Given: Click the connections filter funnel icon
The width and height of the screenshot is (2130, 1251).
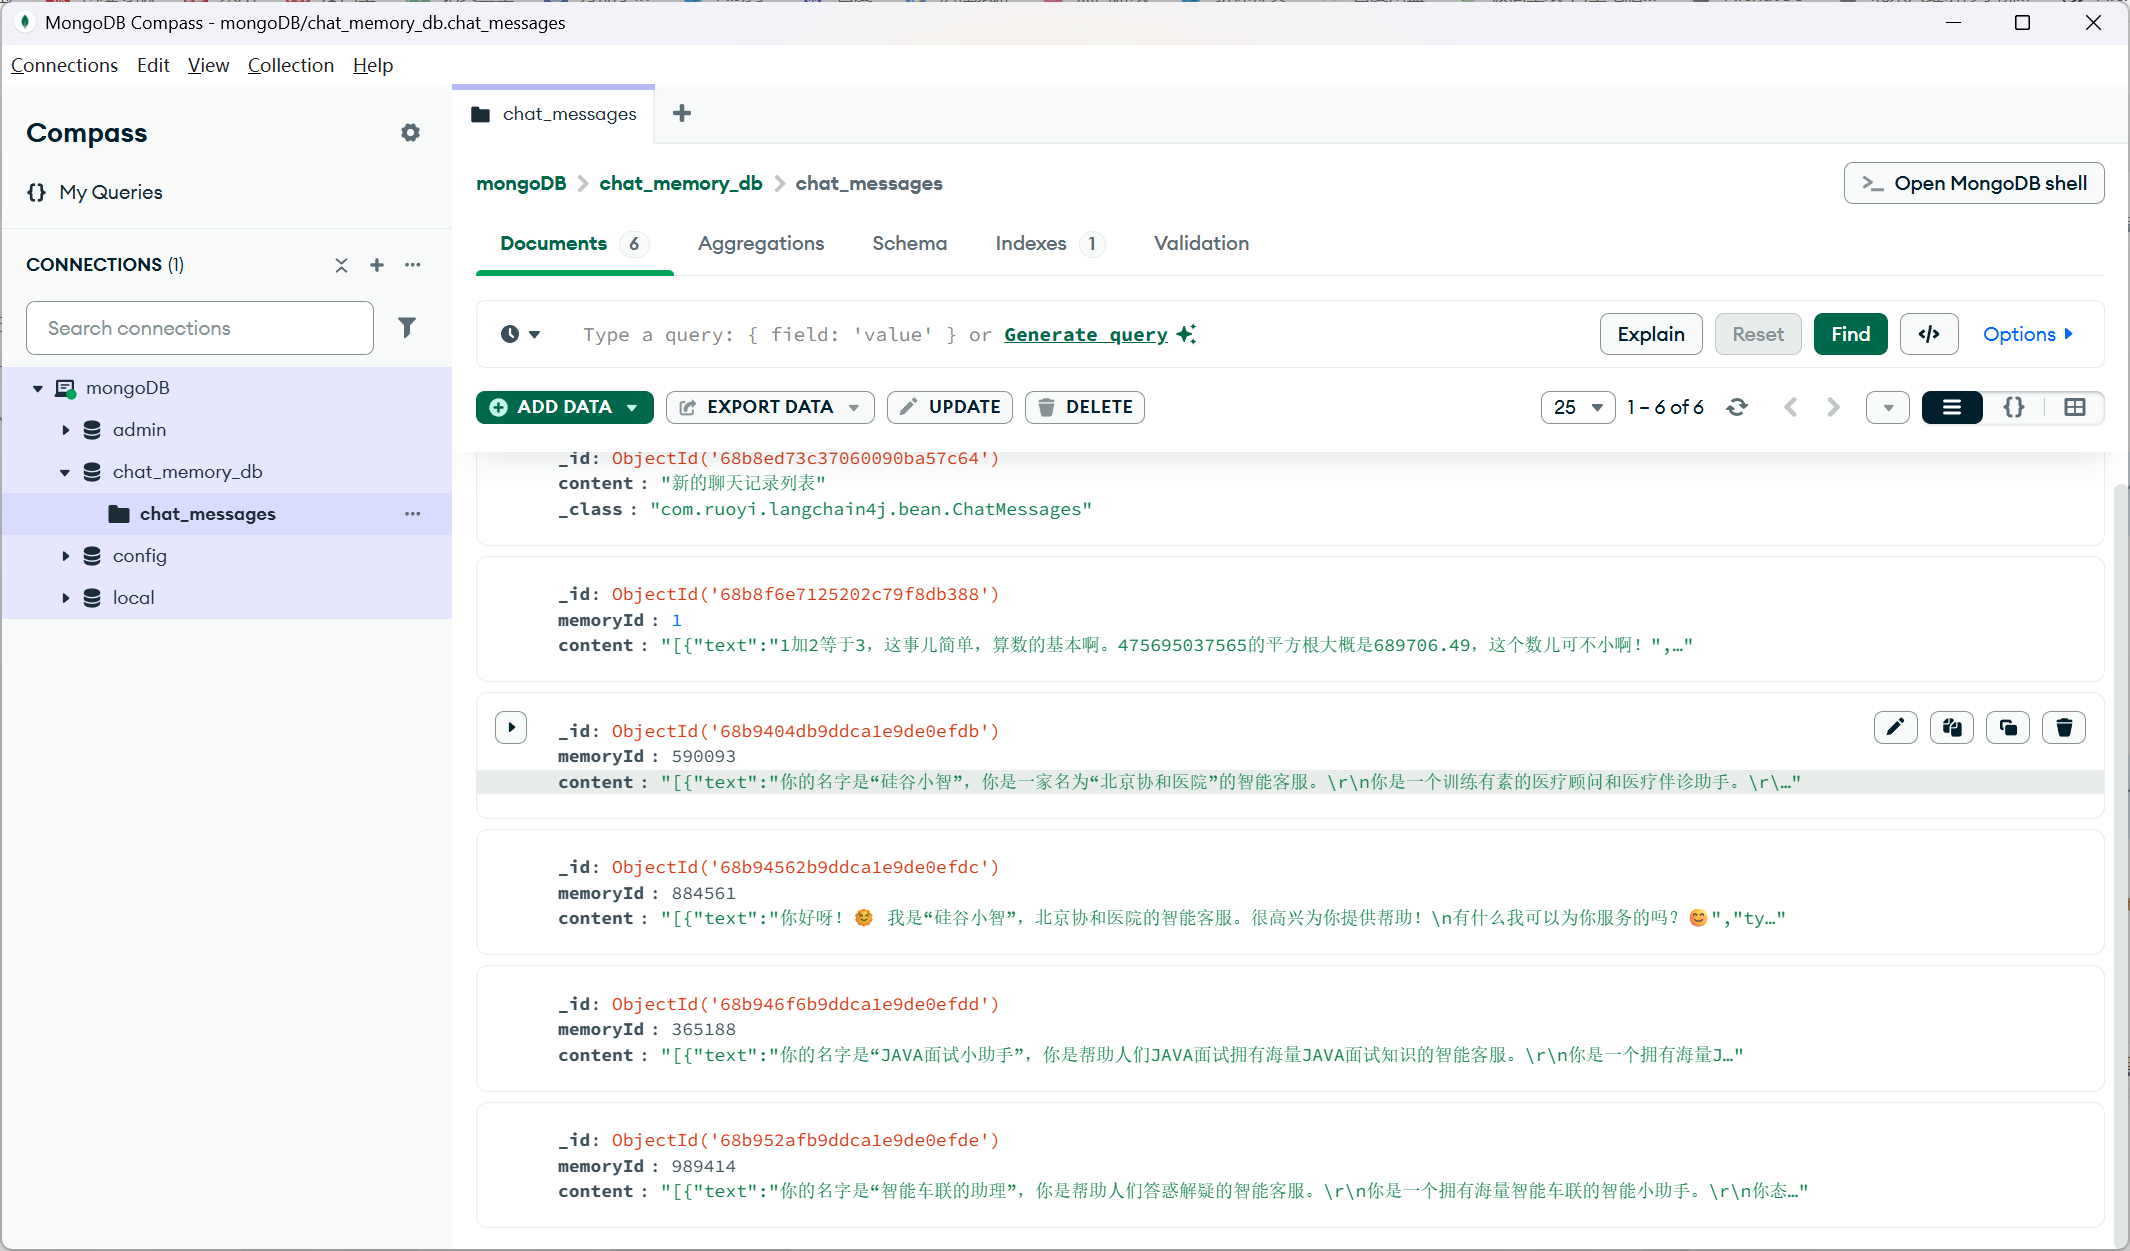Looking at the screenshot, I should pyautogui.click(x=407, y=327).
